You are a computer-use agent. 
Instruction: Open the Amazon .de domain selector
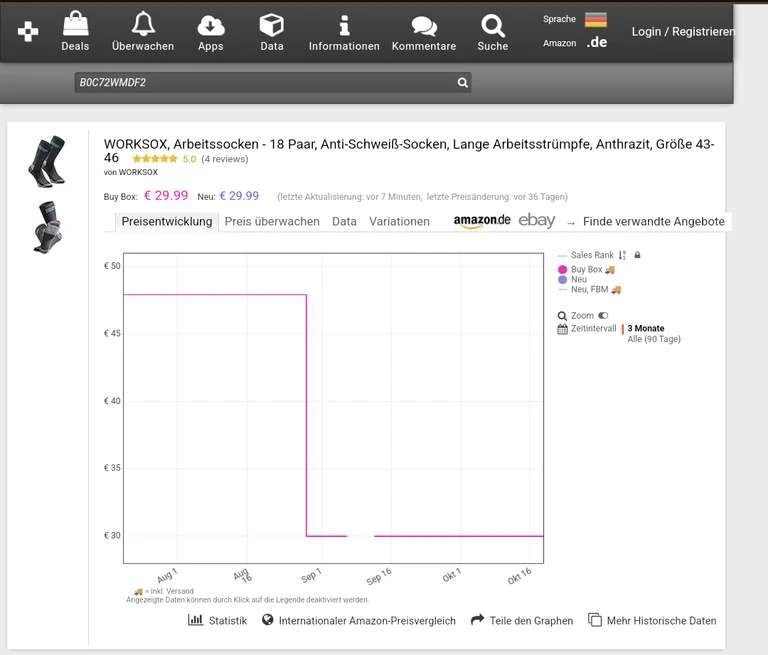point(597,42)
